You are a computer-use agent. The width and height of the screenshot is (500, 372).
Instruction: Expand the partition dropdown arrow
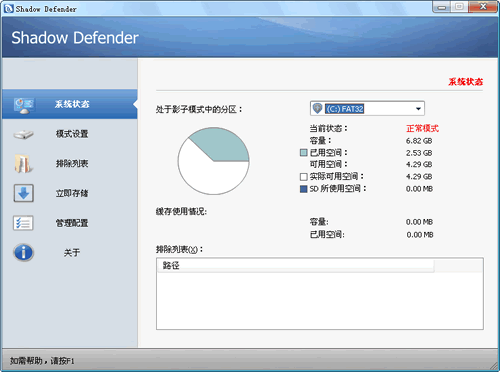[x=418, y=109]
